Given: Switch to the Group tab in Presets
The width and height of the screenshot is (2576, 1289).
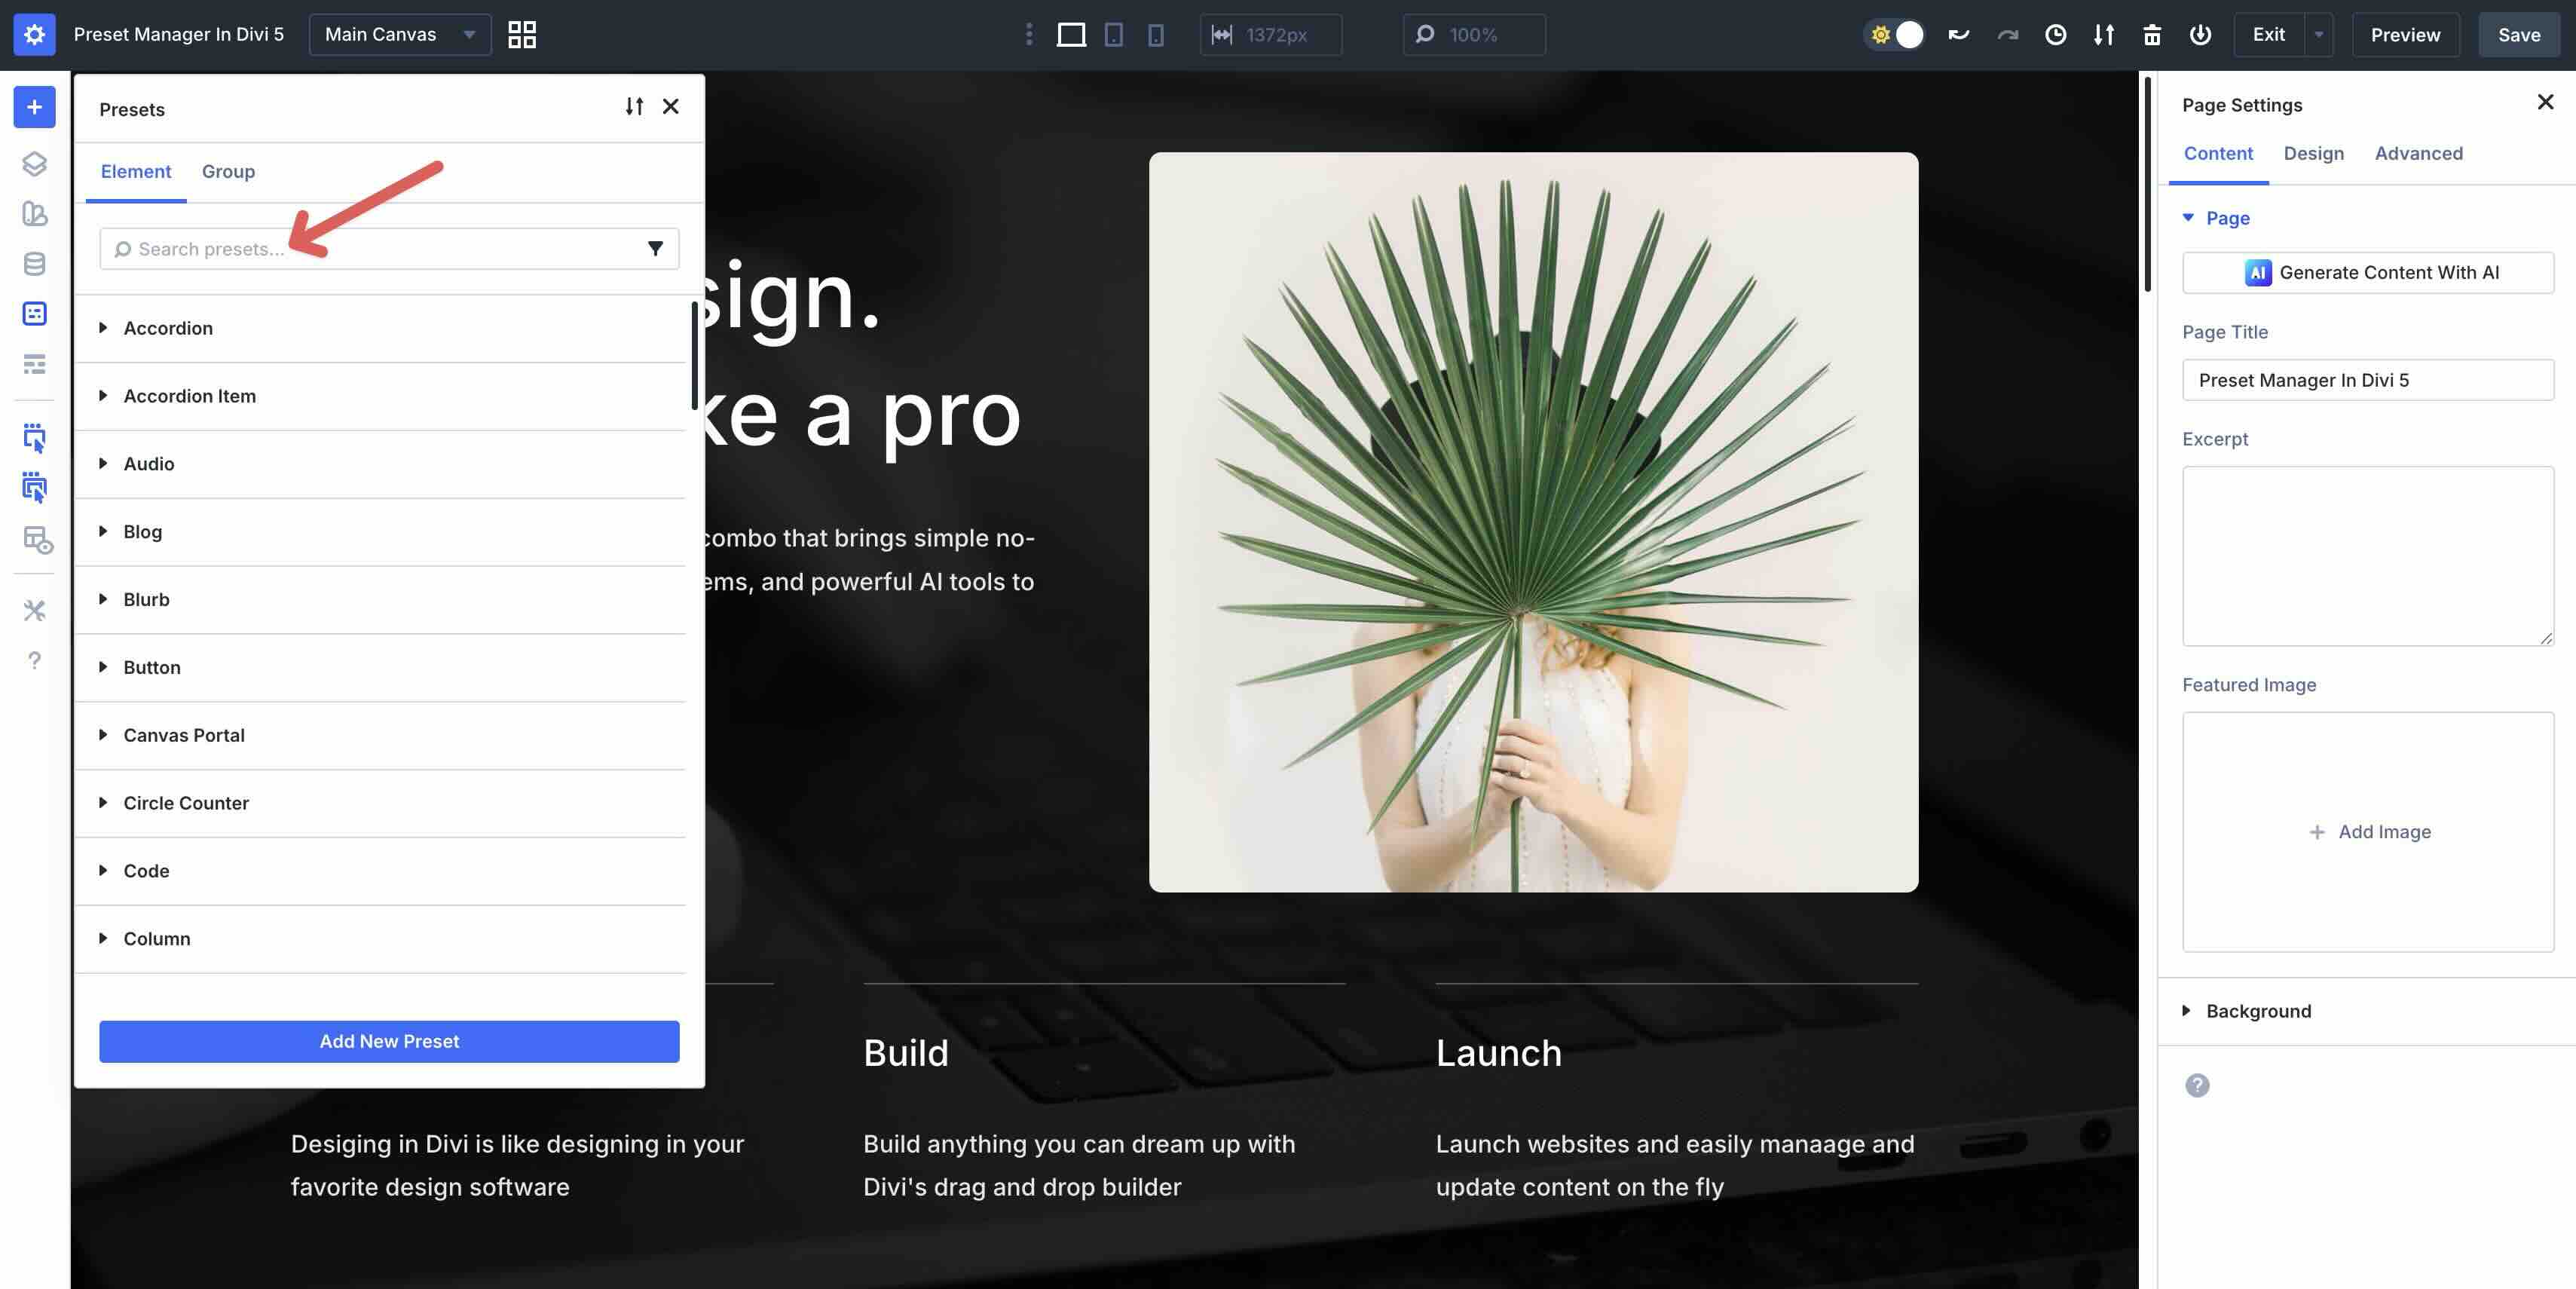Looking at the screenshot, I should pos(228,171).
